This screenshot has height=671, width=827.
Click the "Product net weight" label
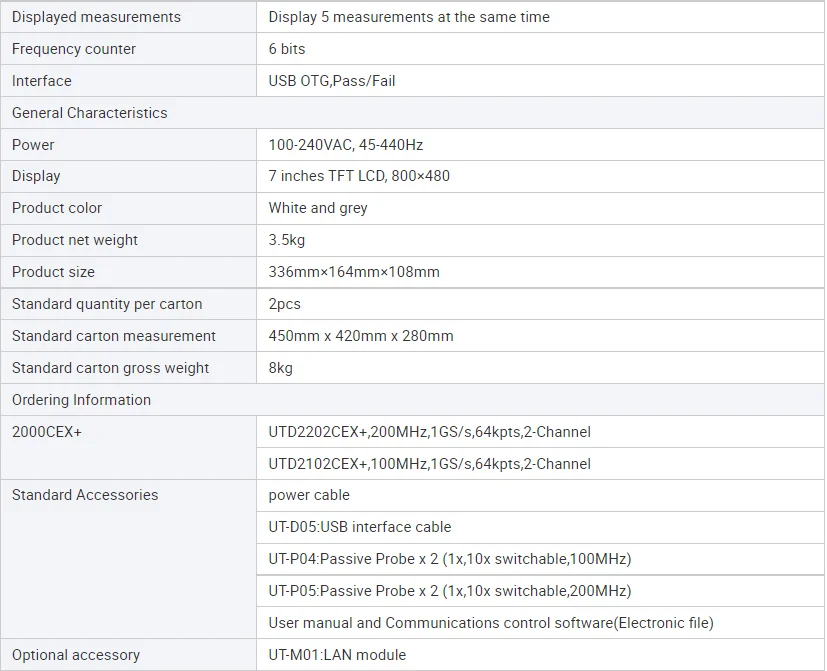(75, 240)
